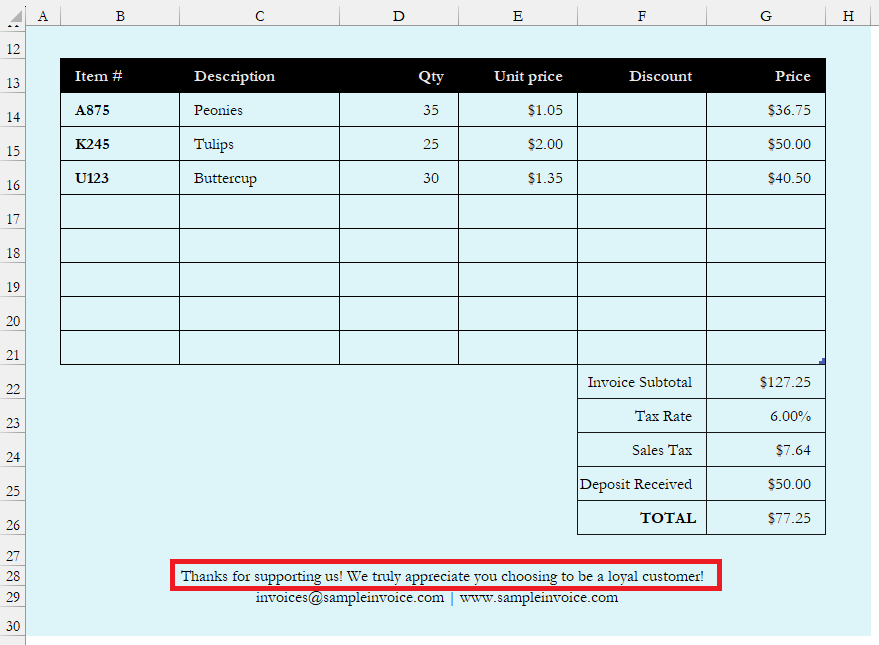Viewport: 879px width, 645px height.
Task: Select the $40.50 price cell
Action: tap(766, 178)
